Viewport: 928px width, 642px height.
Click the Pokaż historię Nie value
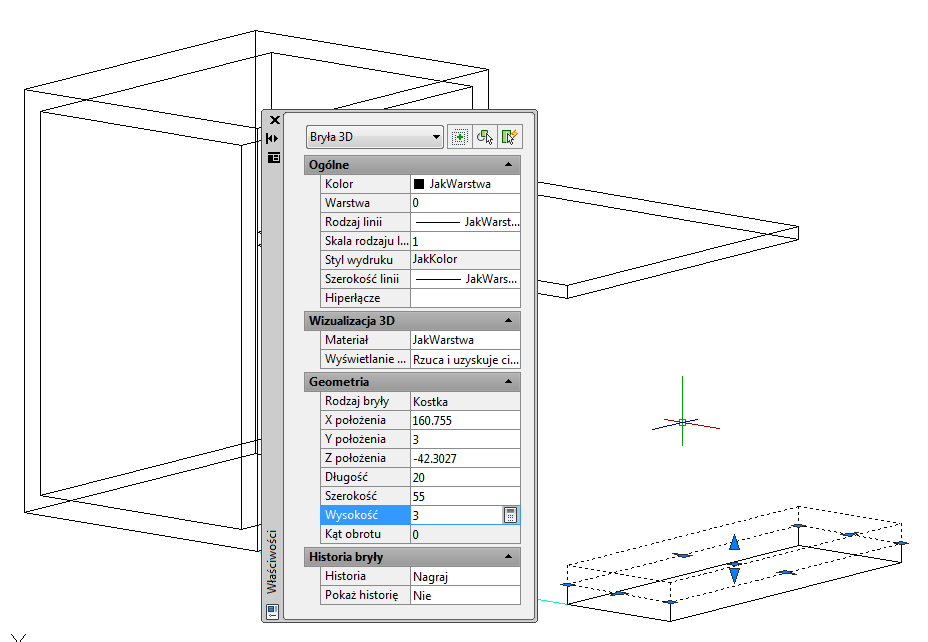click(465, 595)
